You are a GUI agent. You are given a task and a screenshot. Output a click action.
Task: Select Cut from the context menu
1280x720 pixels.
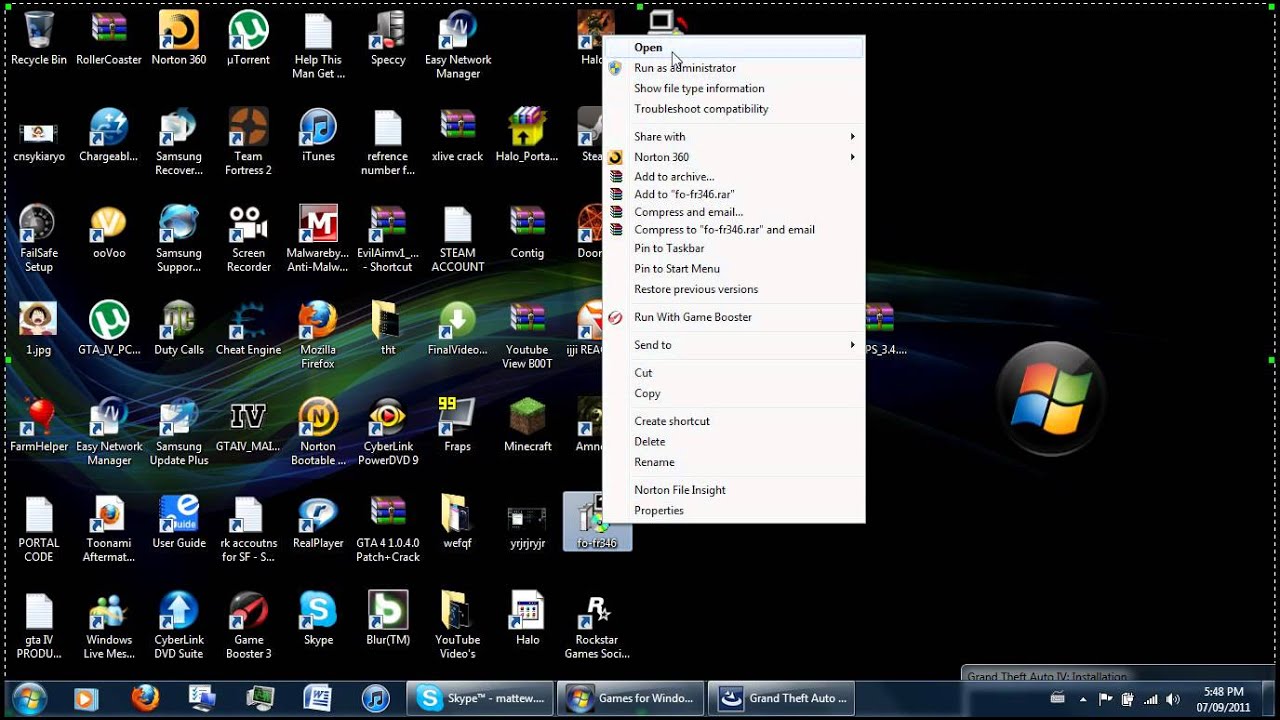pos(735,373)
